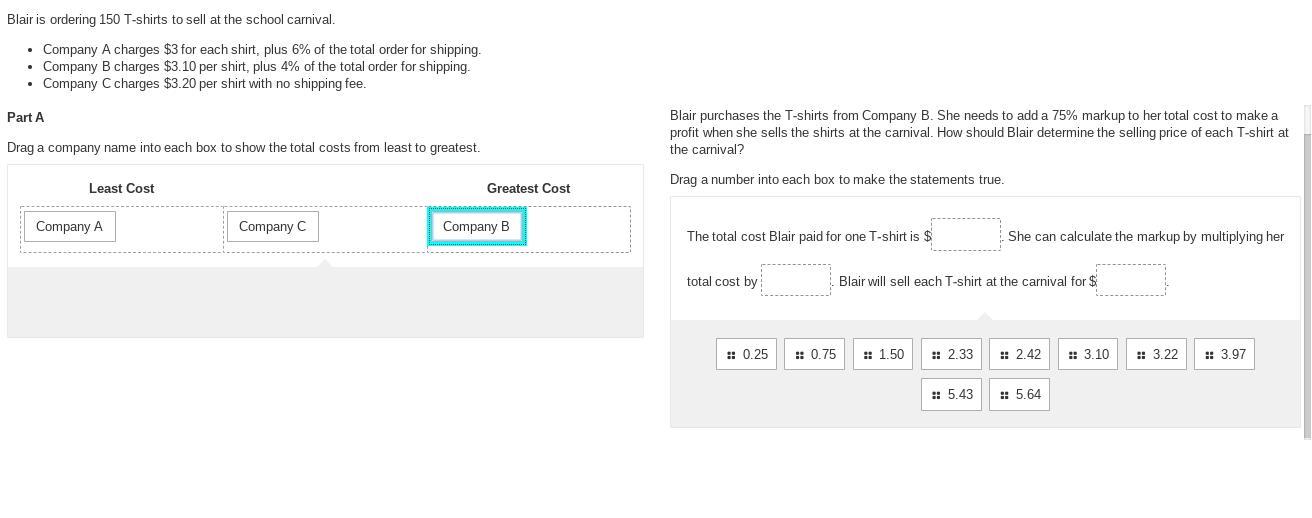The image size is (1312, 518).
Task: Click the drag handle on the 0.25 tile
Action: [x=731, y=355]
